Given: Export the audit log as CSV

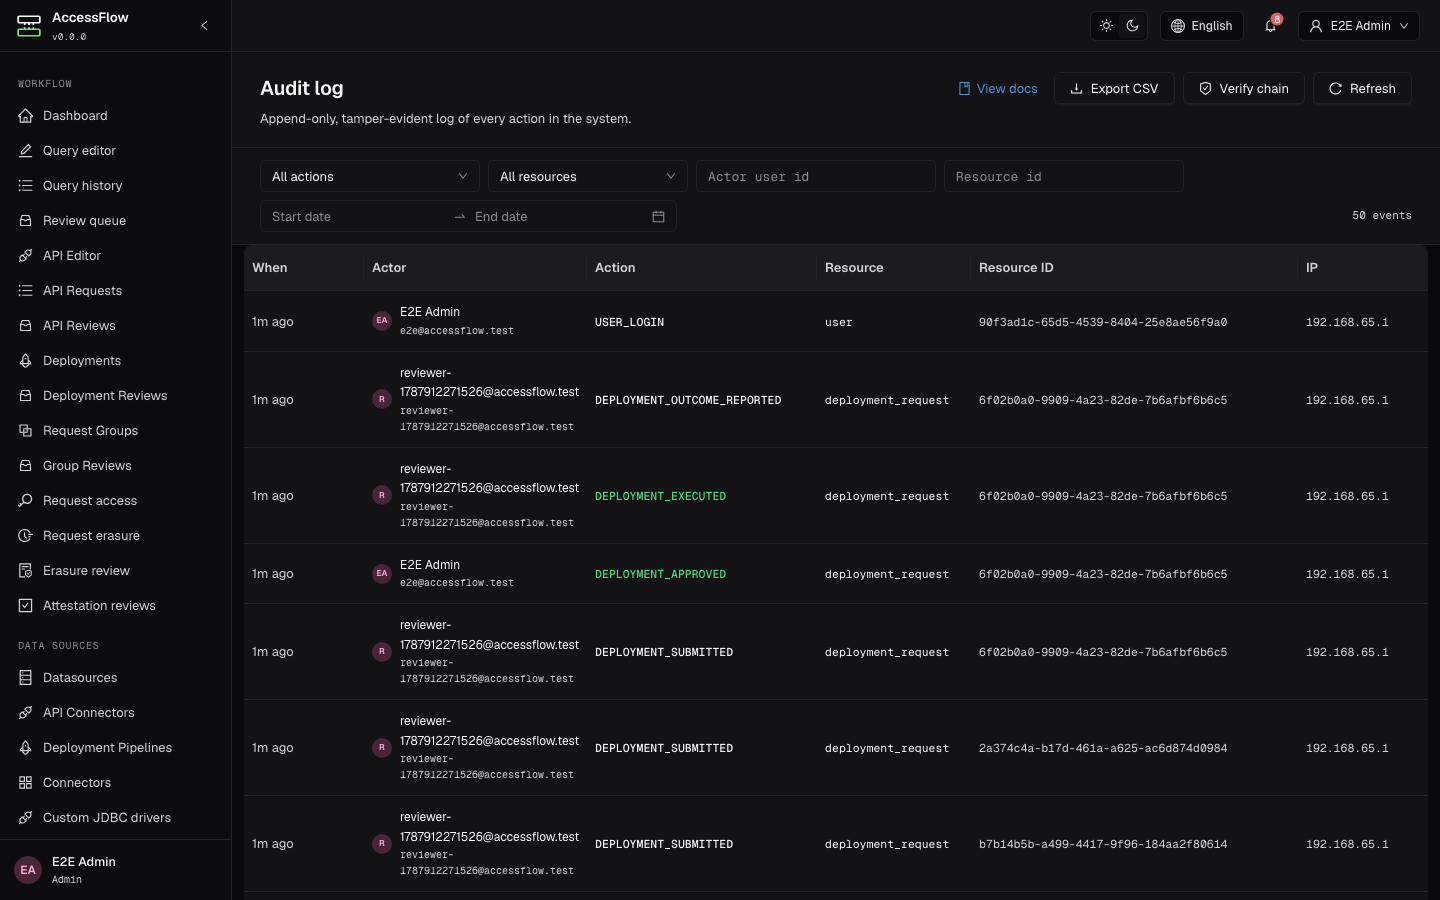Looking at the screenshot, I should [x=1114, y=89].
